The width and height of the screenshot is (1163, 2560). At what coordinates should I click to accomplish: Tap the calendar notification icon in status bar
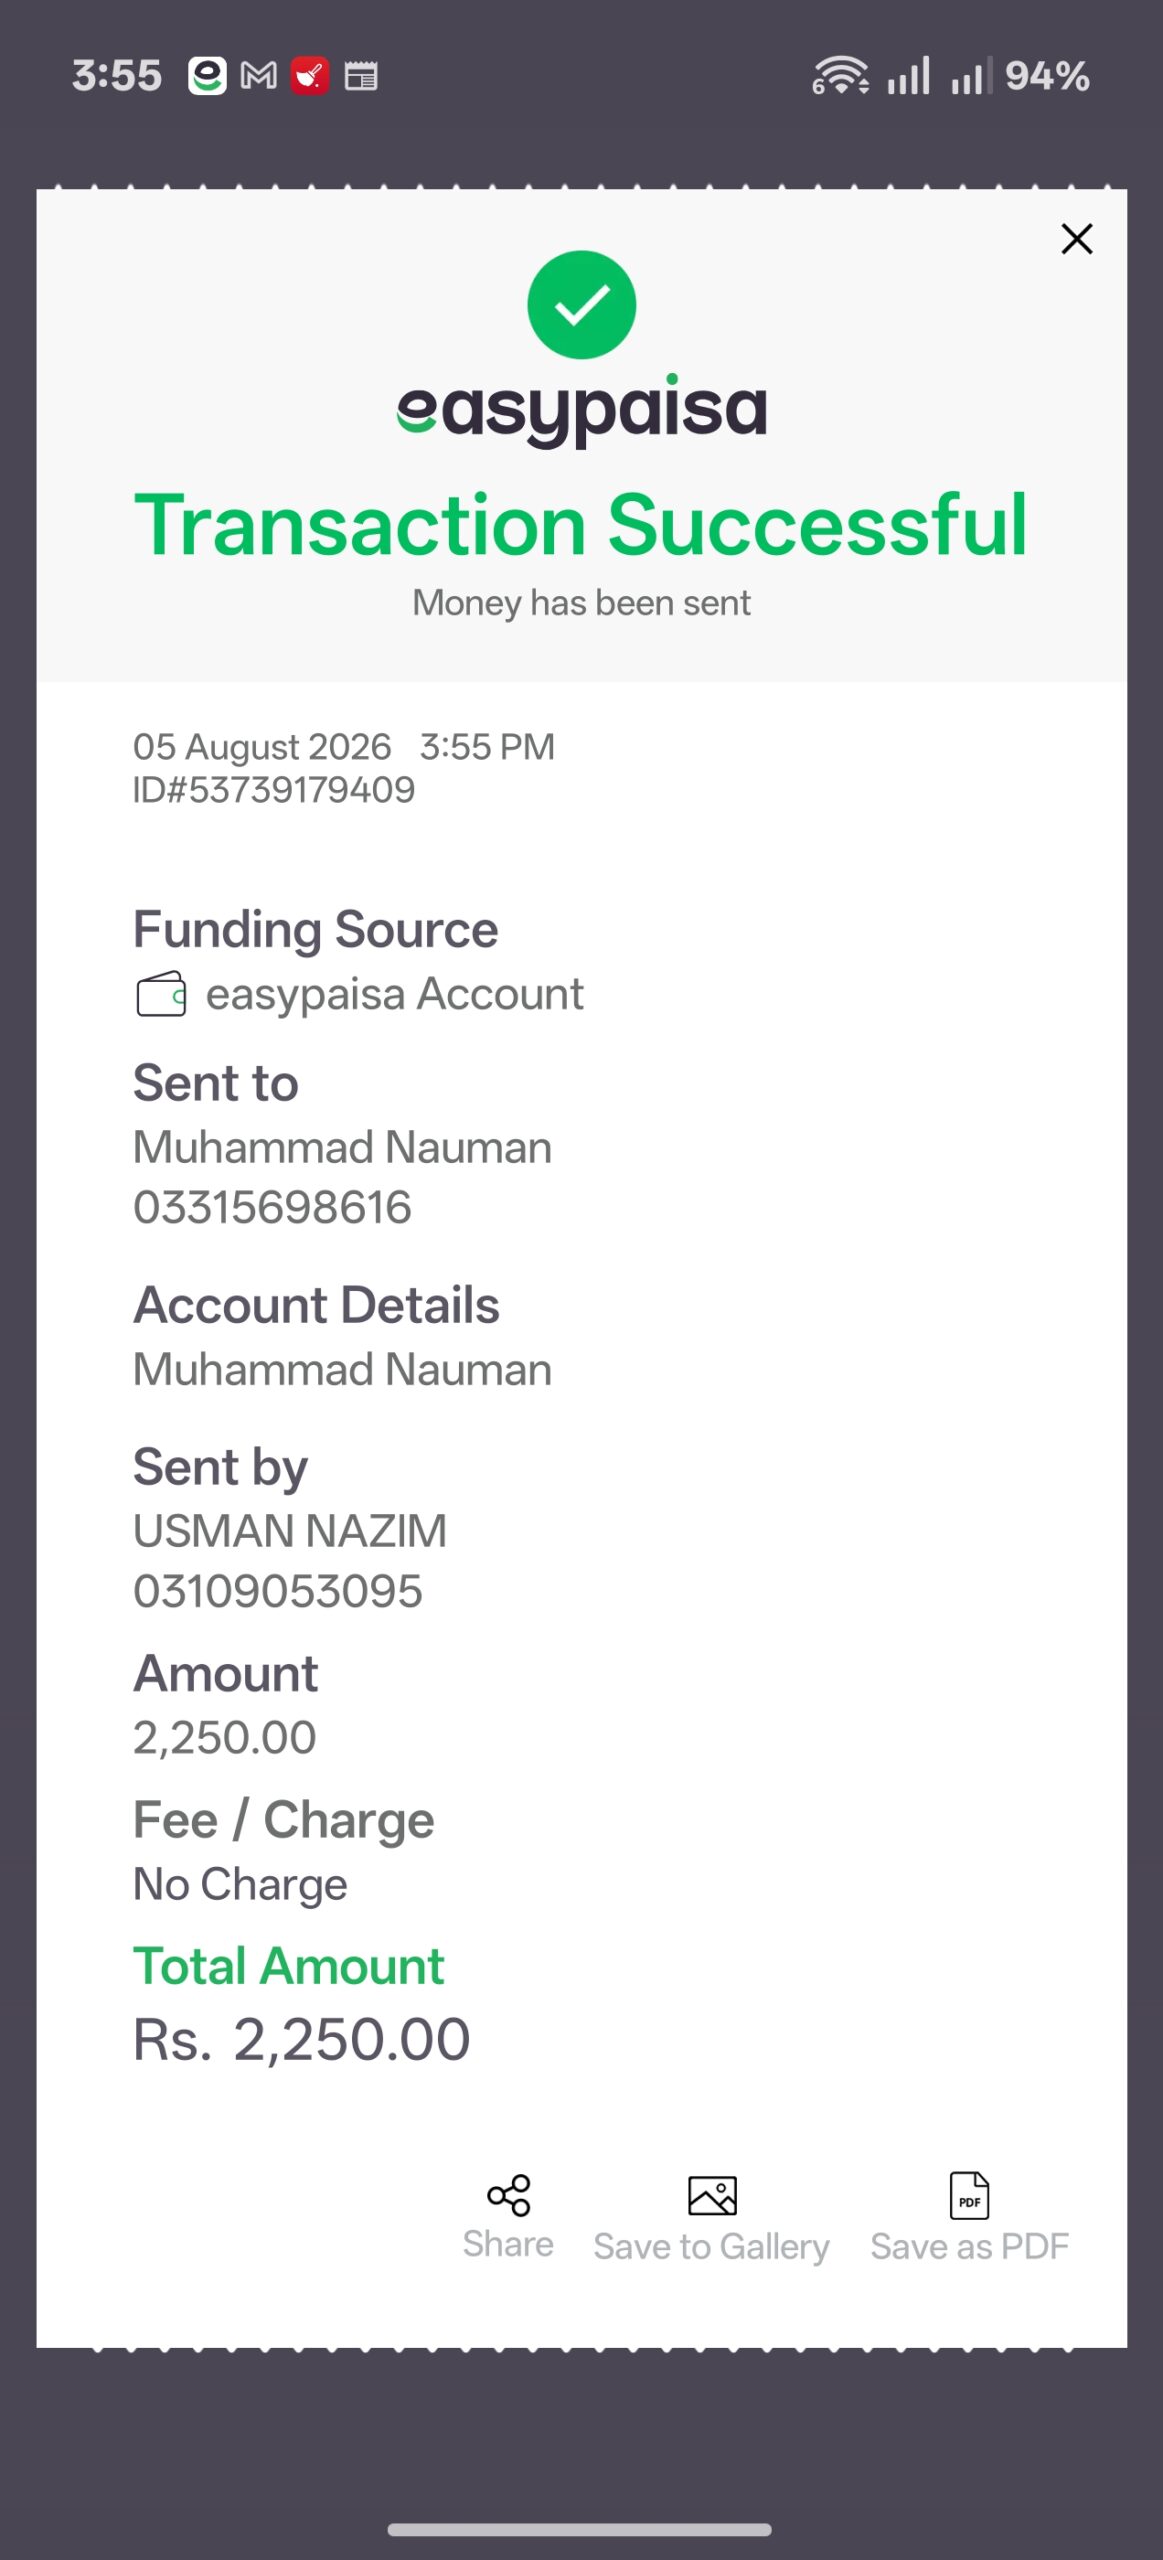pyautogui.click(x=361, y=76)
